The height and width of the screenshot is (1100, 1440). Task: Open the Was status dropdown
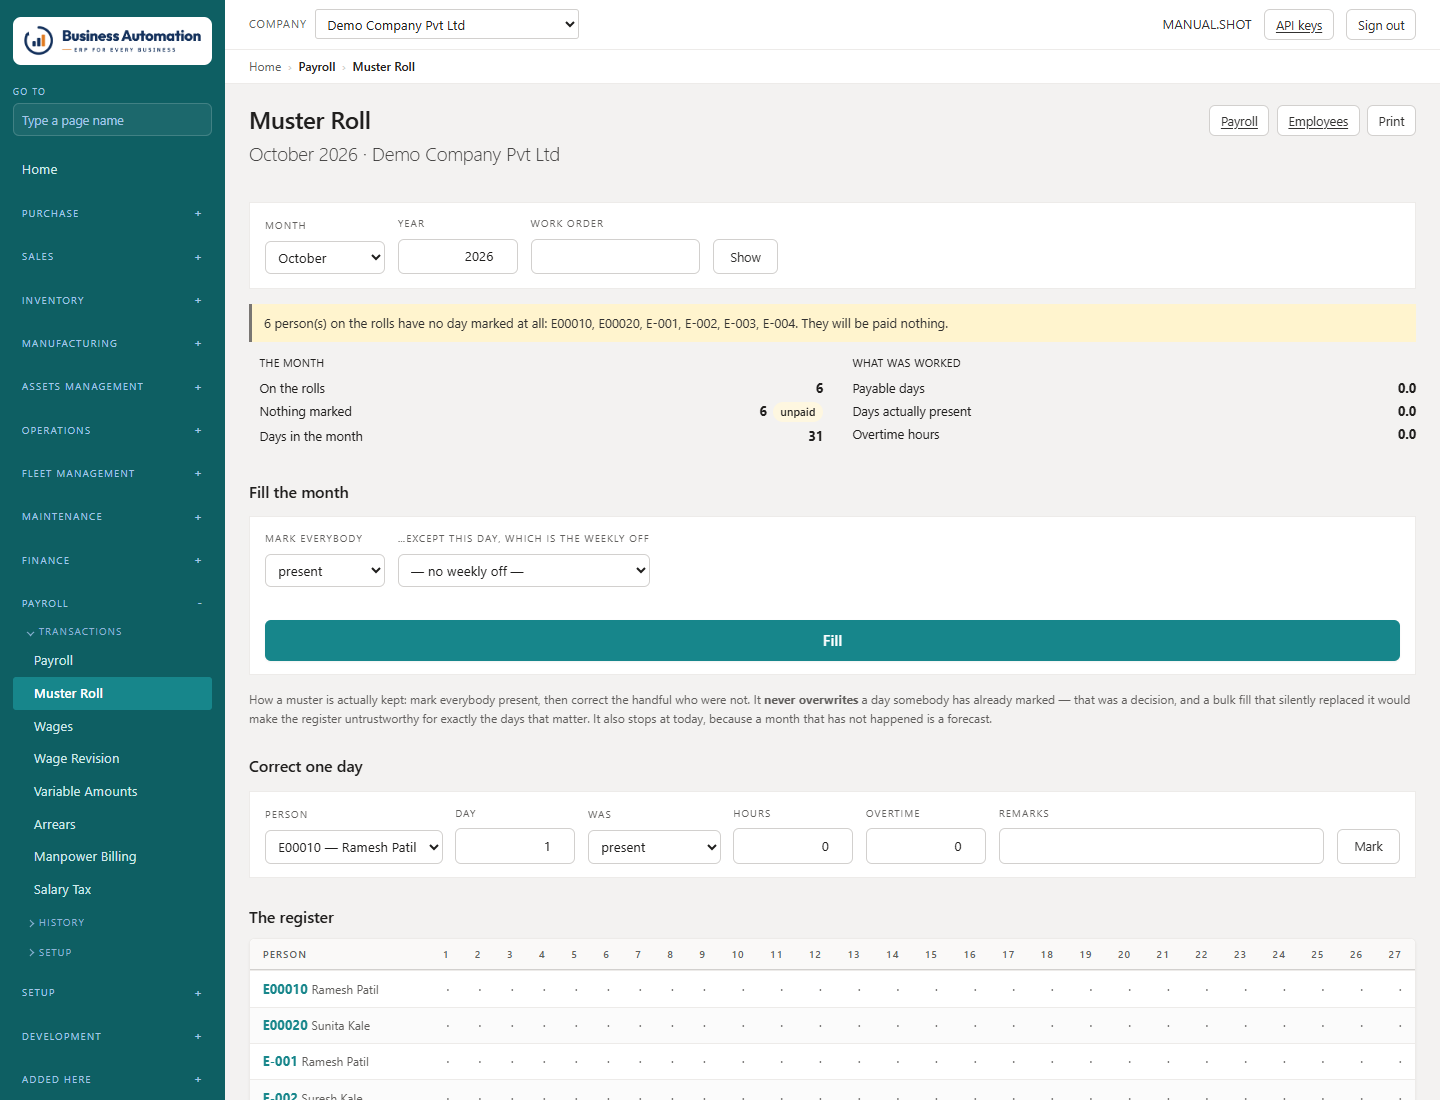click(x=654, y=847)
